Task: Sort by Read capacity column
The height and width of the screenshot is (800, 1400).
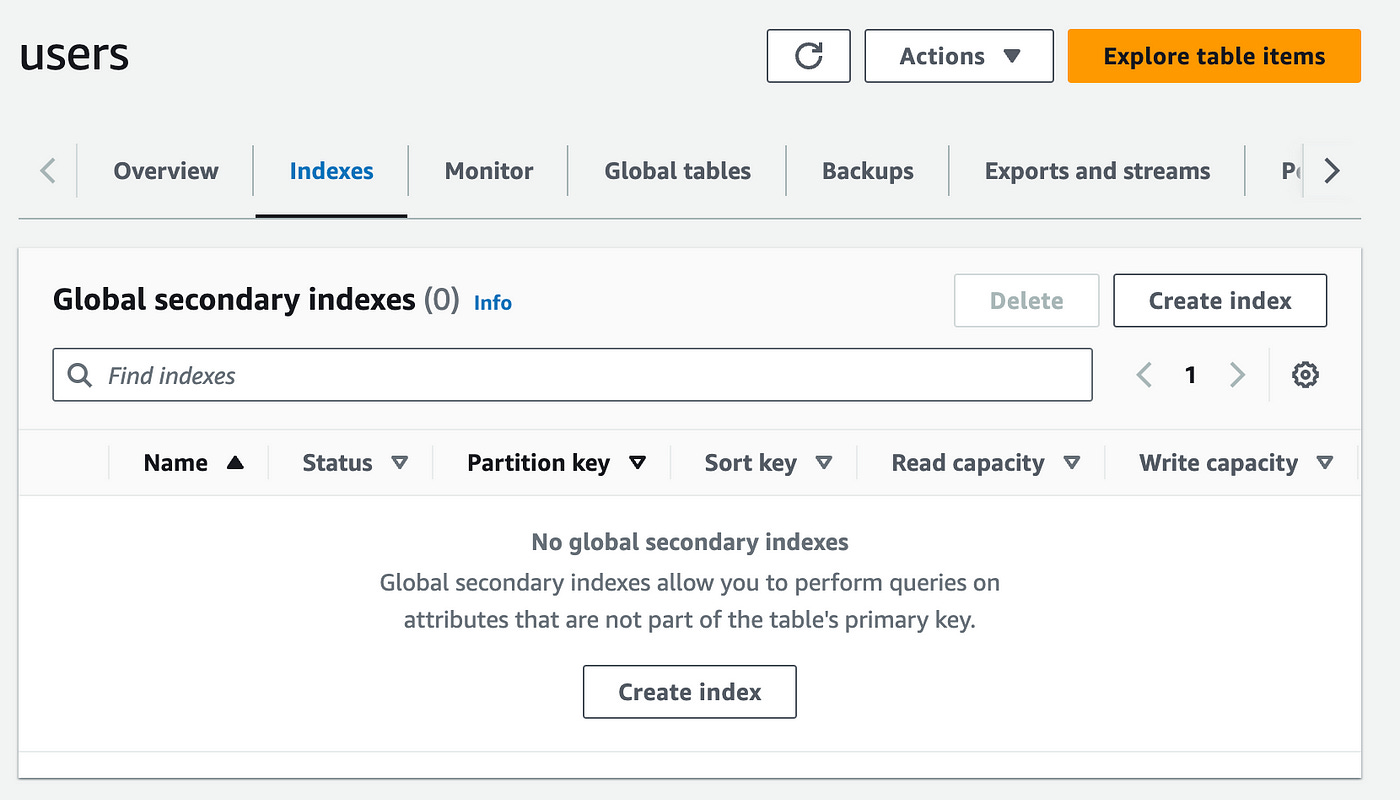Action: coord(1071,463)
